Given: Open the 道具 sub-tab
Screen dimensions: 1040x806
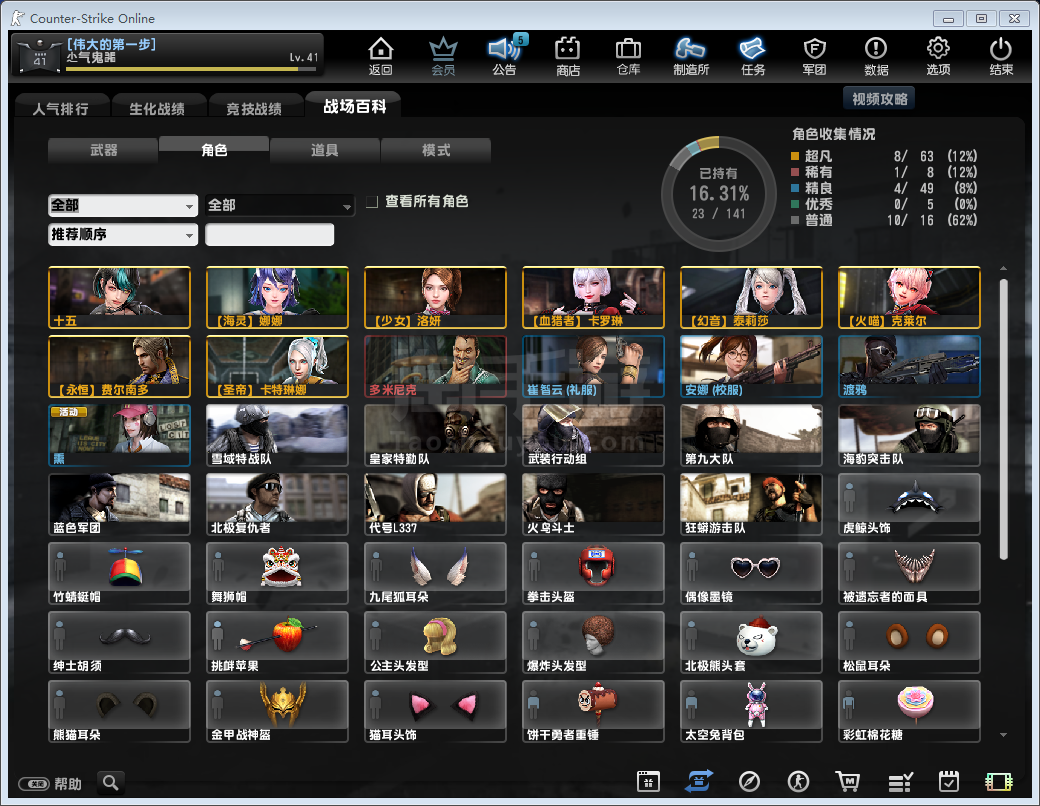Looking at the screenshot, I should point(325,151).
